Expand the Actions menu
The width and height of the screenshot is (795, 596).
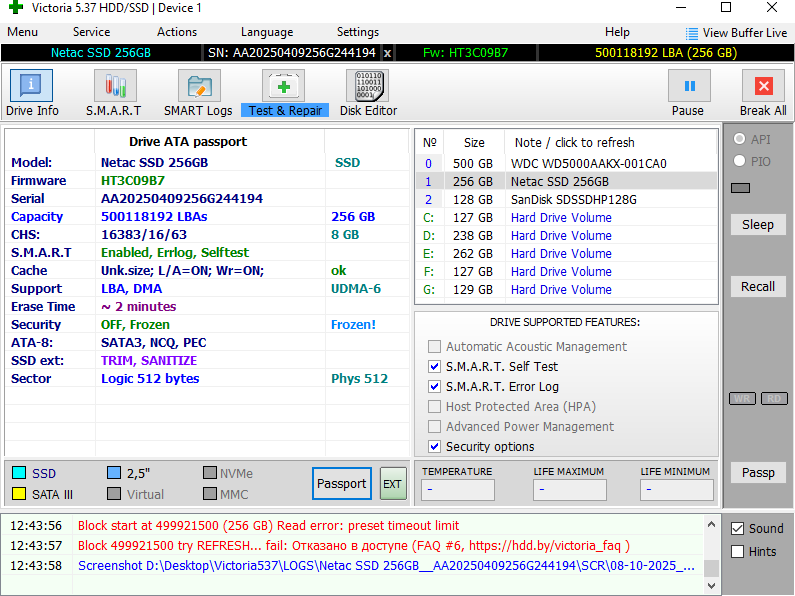point(177,32)
